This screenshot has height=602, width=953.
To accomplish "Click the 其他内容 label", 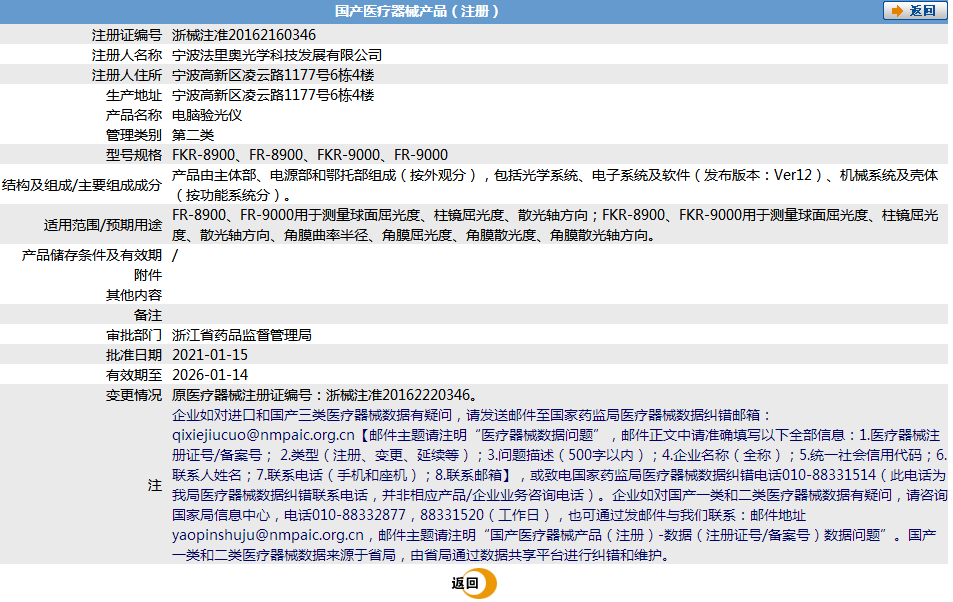I will [134, 296].
